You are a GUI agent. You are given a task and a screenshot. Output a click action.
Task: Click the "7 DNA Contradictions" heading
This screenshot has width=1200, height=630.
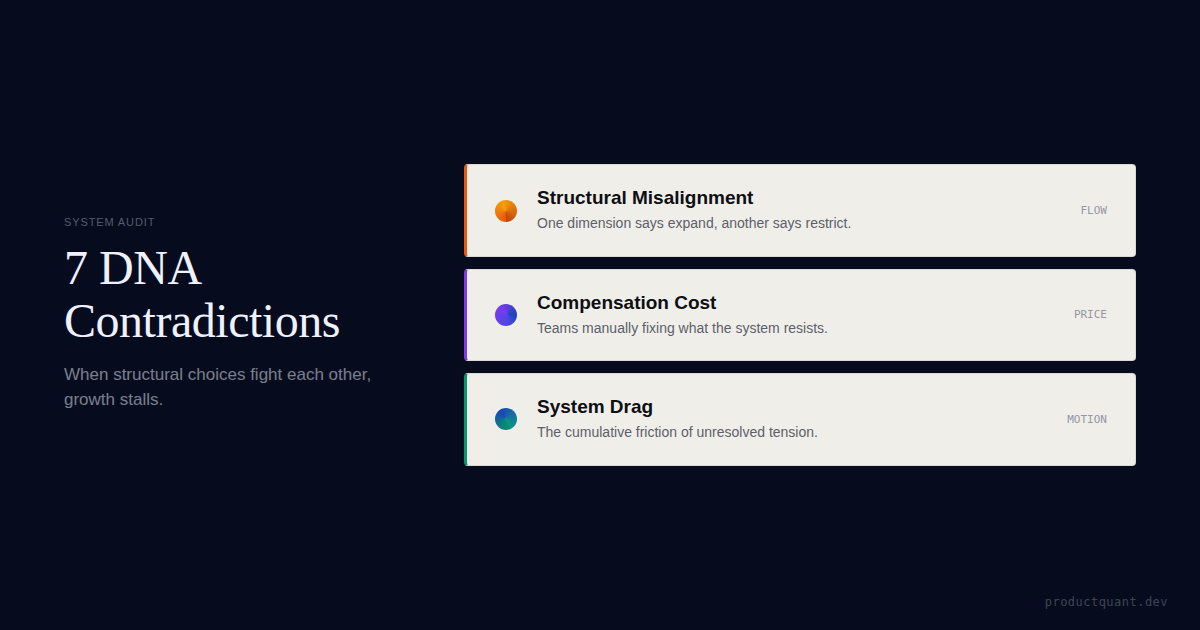tap(202, 295)
